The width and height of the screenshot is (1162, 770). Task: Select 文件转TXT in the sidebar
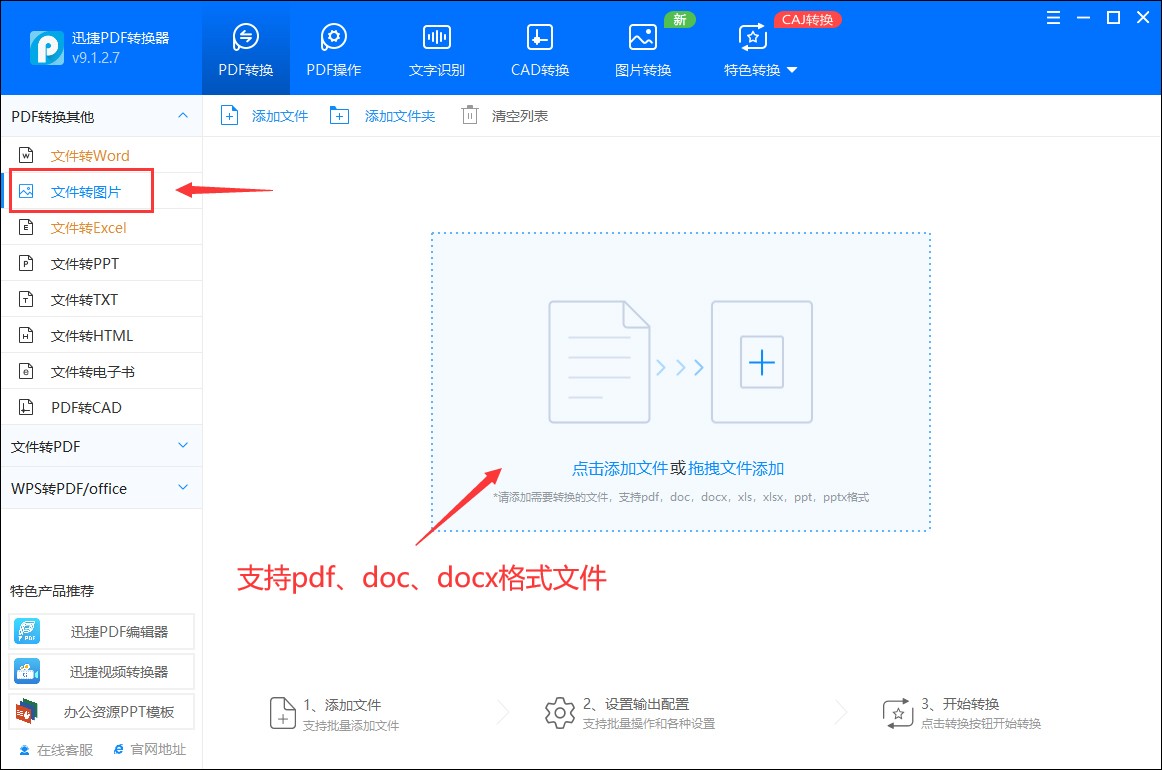[x=102, y=299]
